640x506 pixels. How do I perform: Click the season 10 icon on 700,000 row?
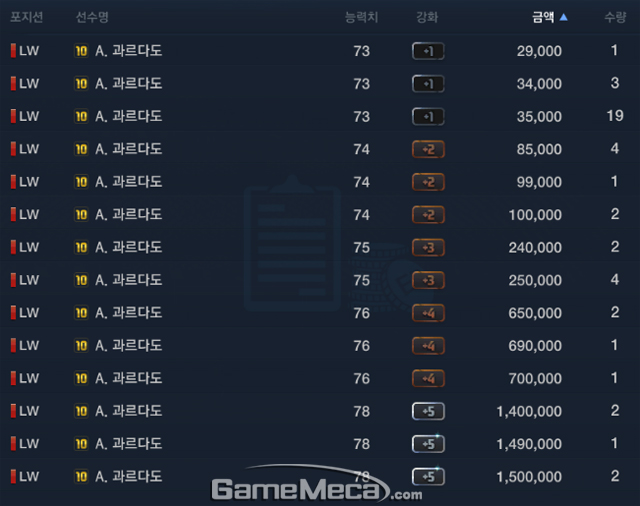click(81, 379)
